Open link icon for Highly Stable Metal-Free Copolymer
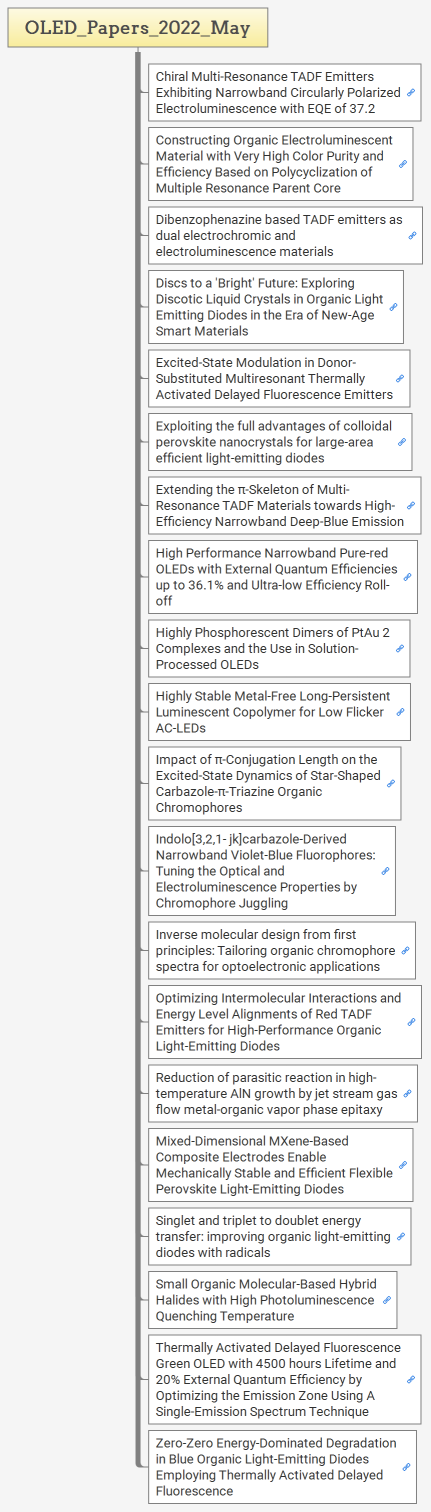This screenshot has height=1512, width=431. click(400, 712)
